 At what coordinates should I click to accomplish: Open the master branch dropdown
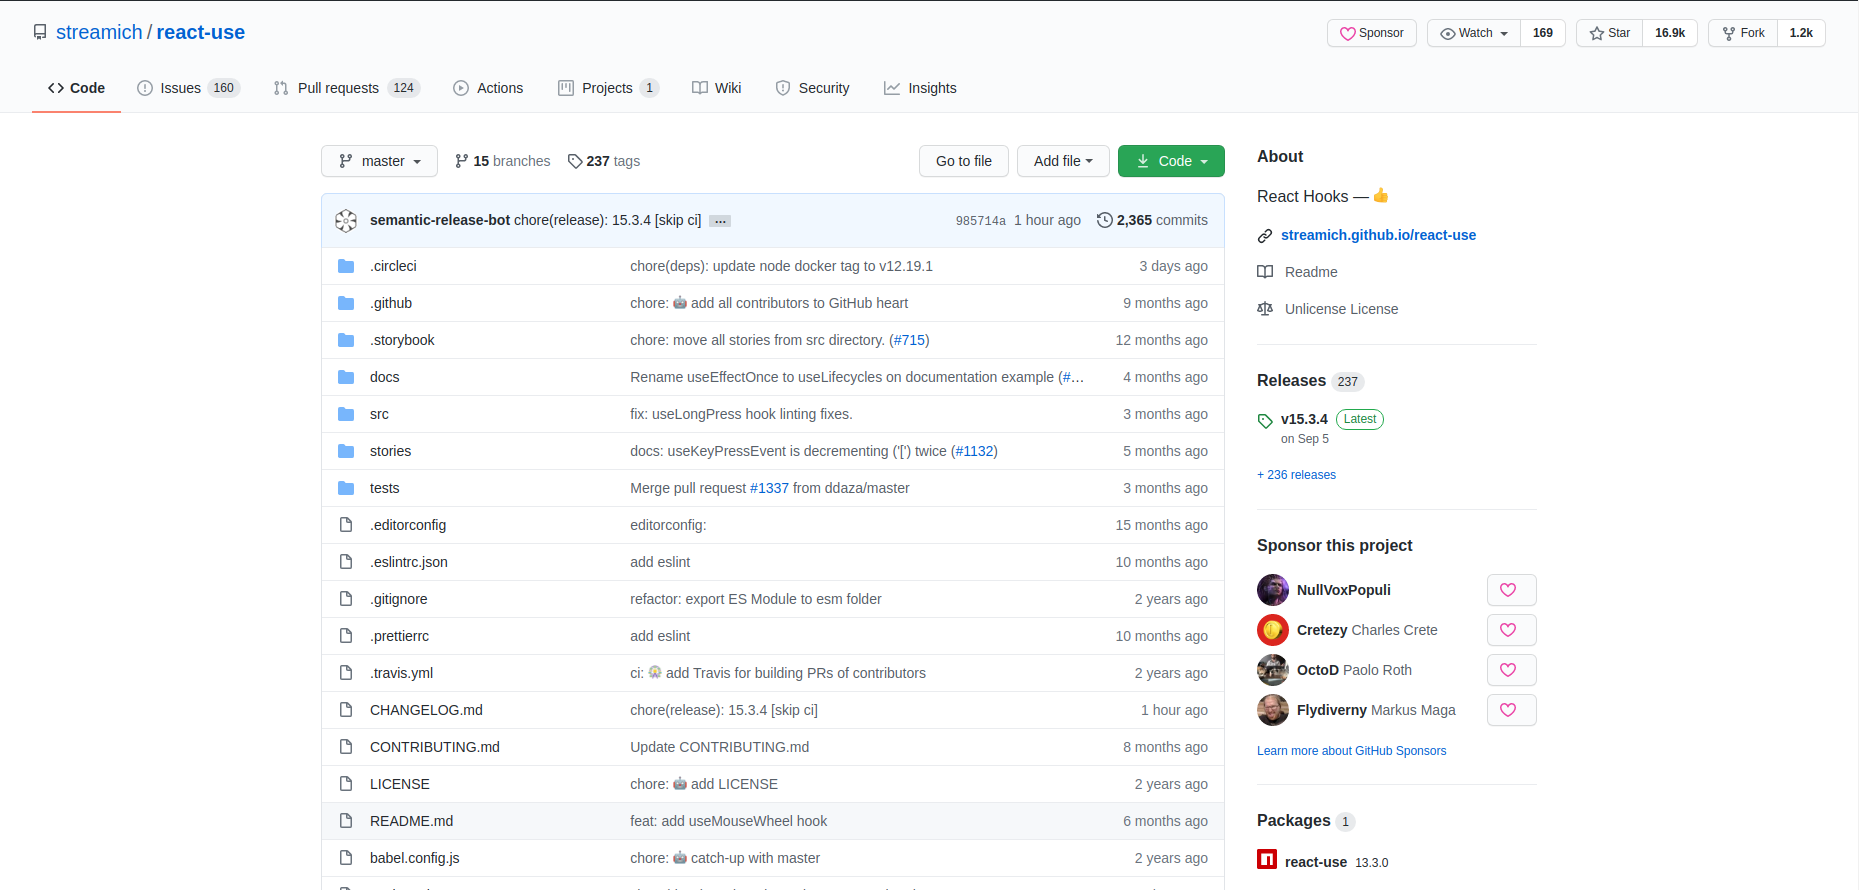point(379,161)
